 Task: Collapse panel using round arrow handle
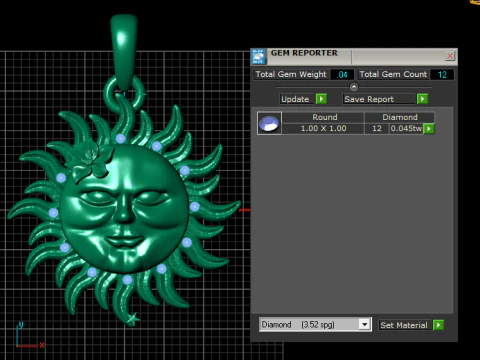pos(354,87)
